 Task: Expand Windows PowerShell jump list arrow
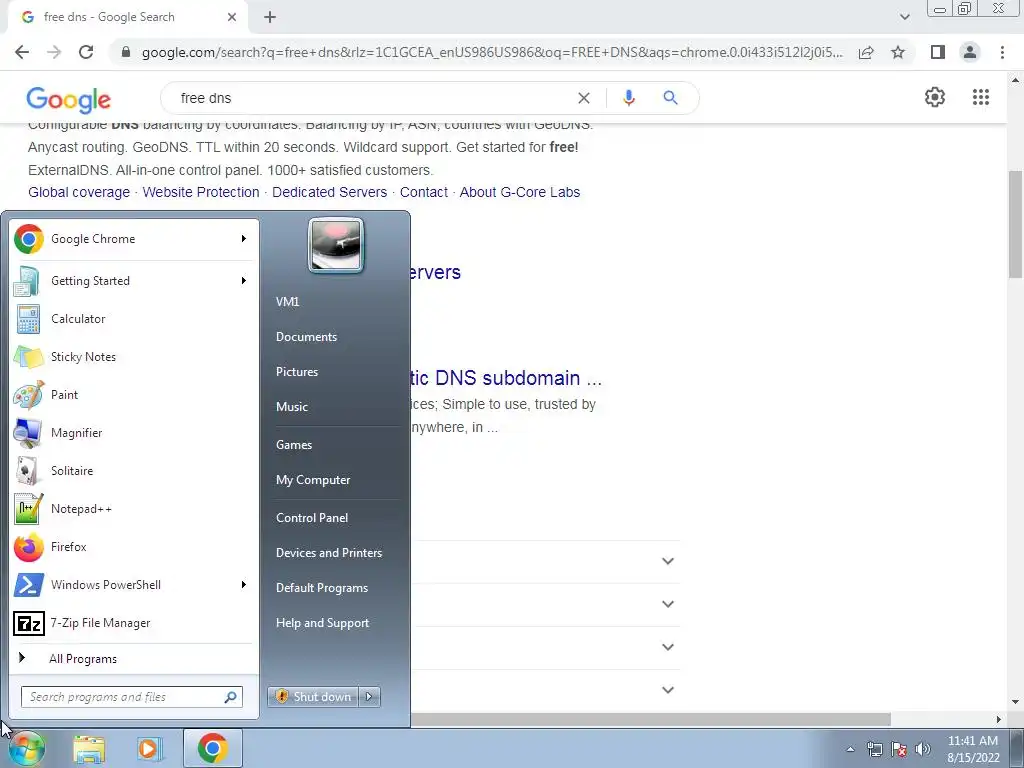[x=244, y=584]
